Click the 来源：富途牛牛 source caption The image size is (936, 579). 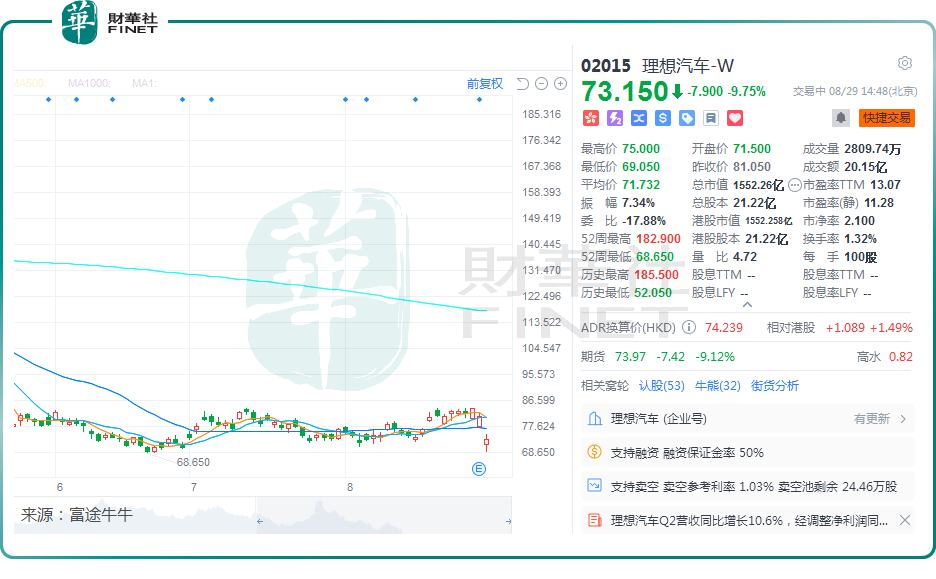coord(76,515)
